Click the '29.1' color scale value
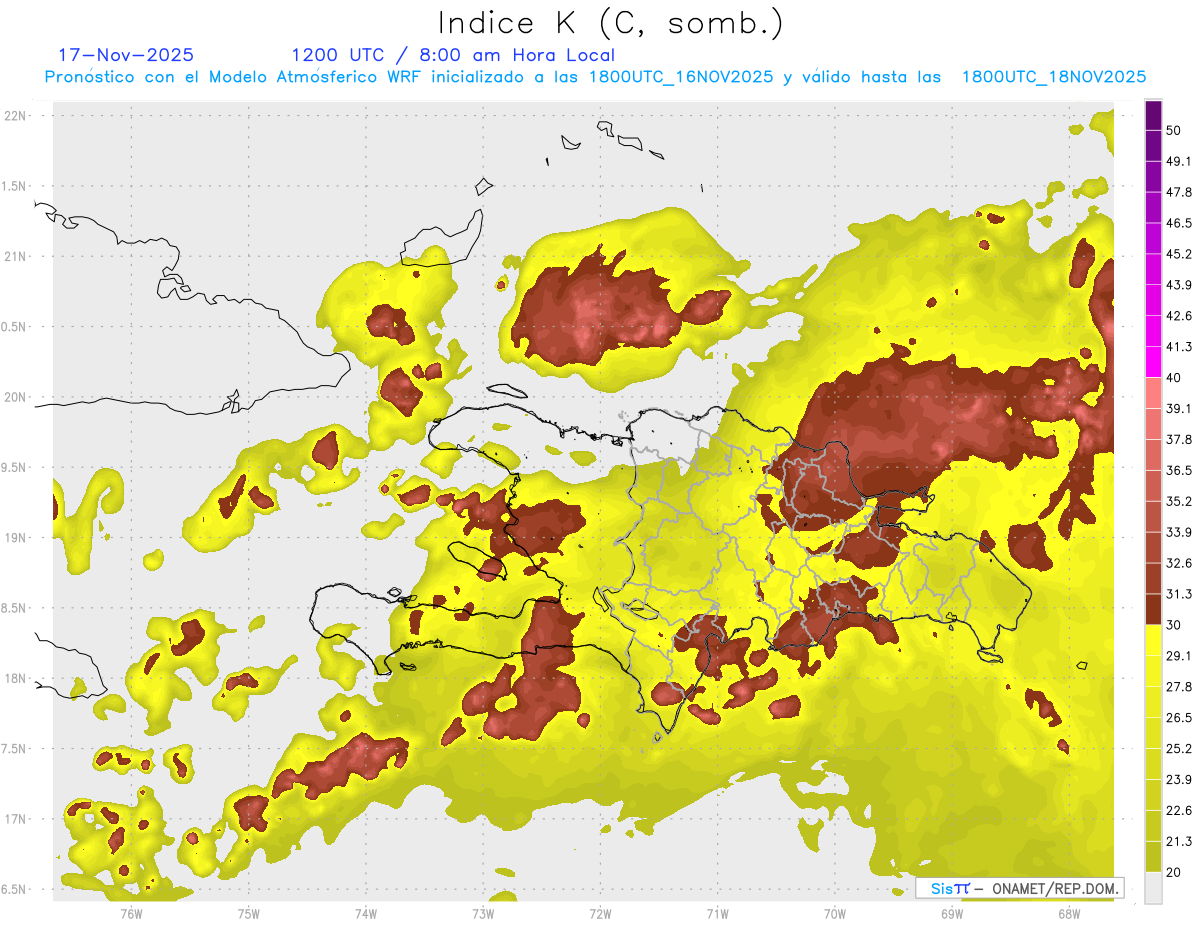Viewport: 1200px width, 927px height. [1179, 656]
